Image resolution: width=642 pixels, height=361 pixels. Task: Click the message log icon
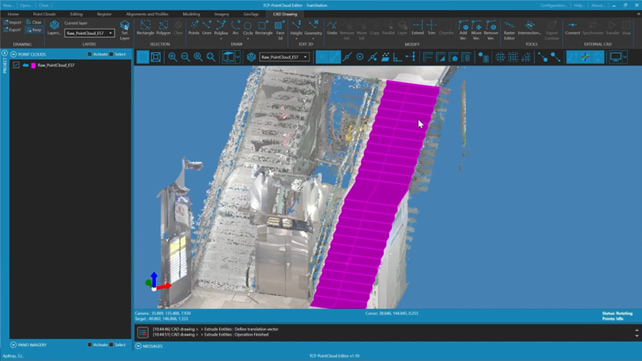point(142,332)
